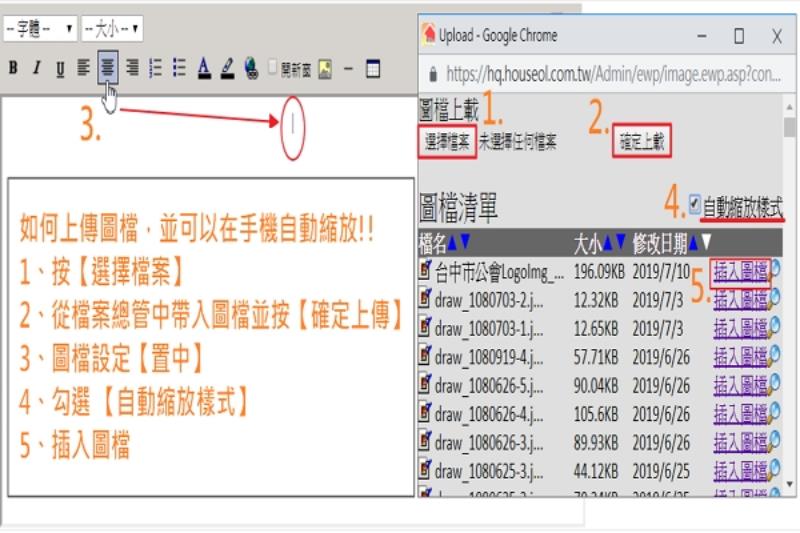This screenshot has height=533, width=800.
Task: Open the 大小 size dropdown
Action: (x=112, y=28)
